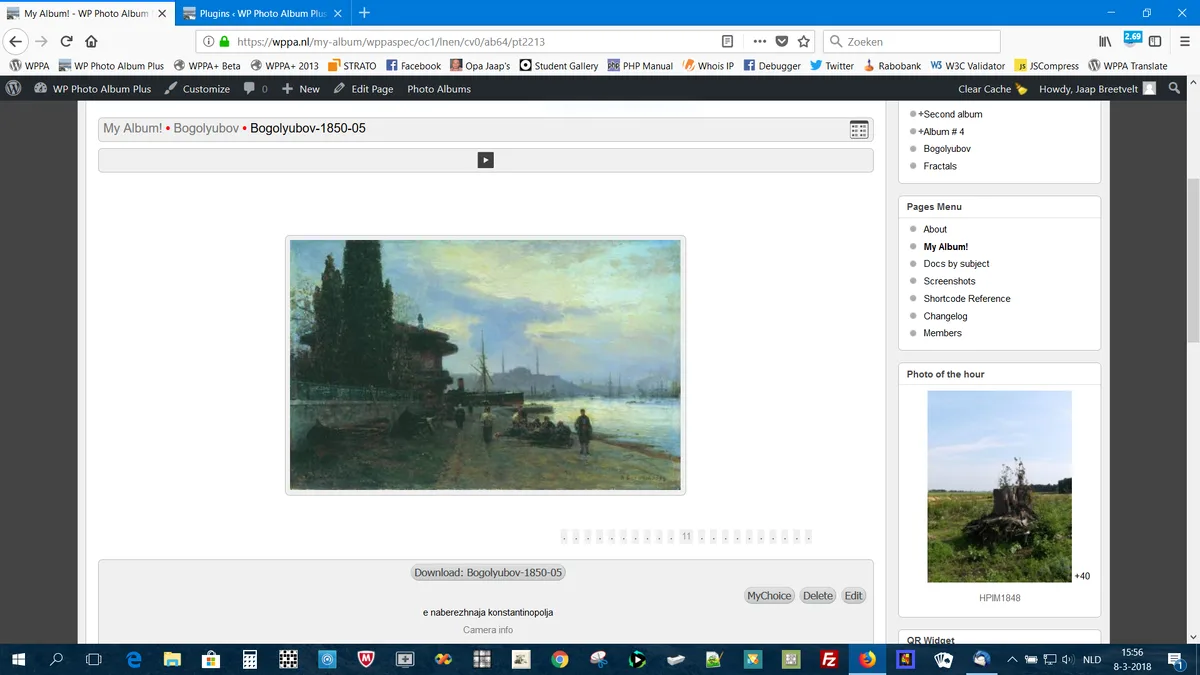Open the calendar icon in breadcrumb bar
The width and height of the screenshot is (1200, 675).
coord(859,129)
